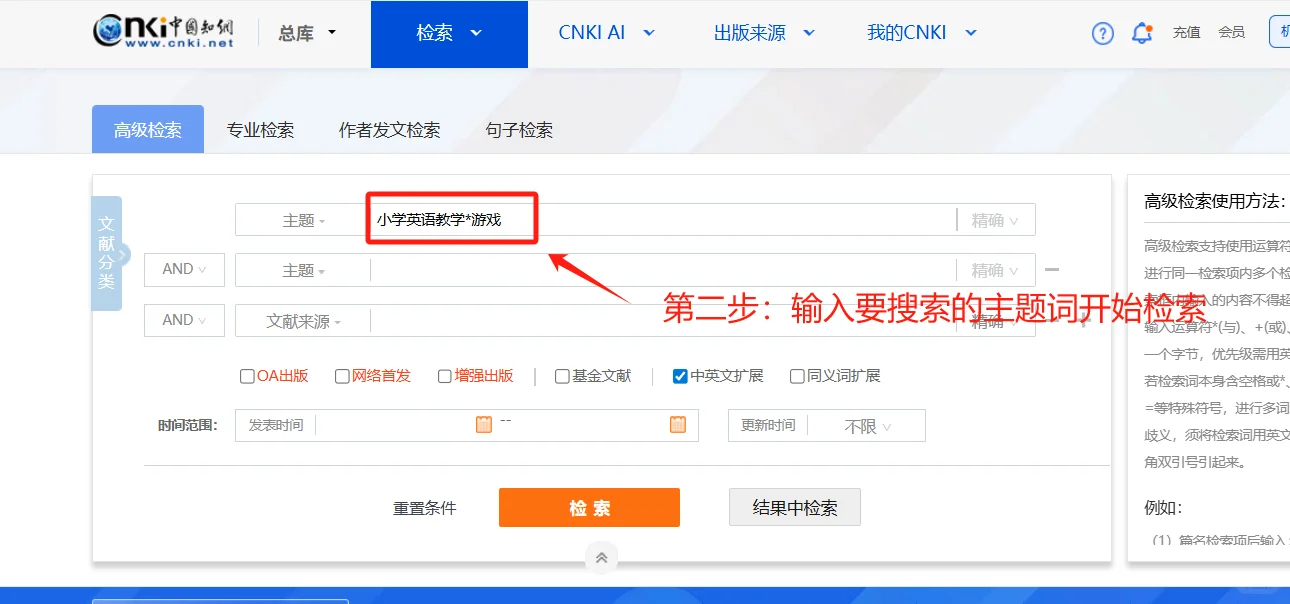Open the 我的CNKI menu

(921, 33)
